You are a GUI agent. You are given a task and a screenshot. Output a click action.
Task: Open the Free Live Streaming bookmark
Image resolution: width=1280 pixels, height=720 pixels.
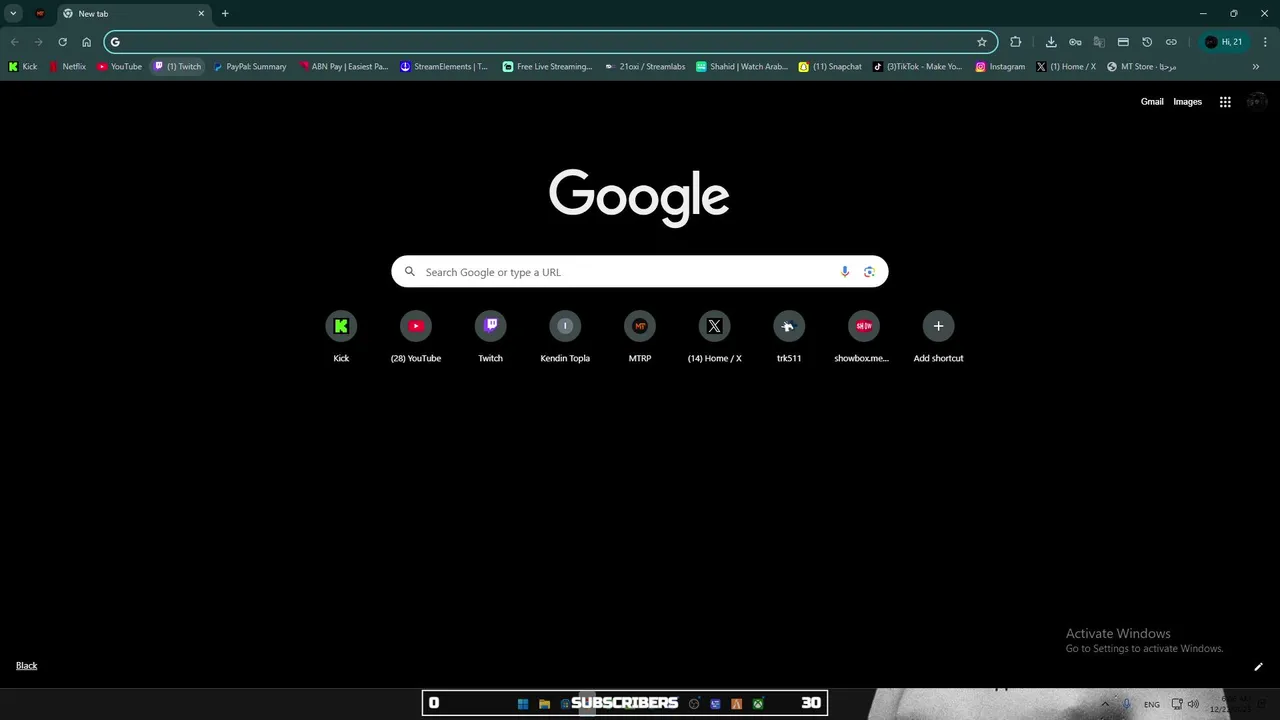pos(548,67)
